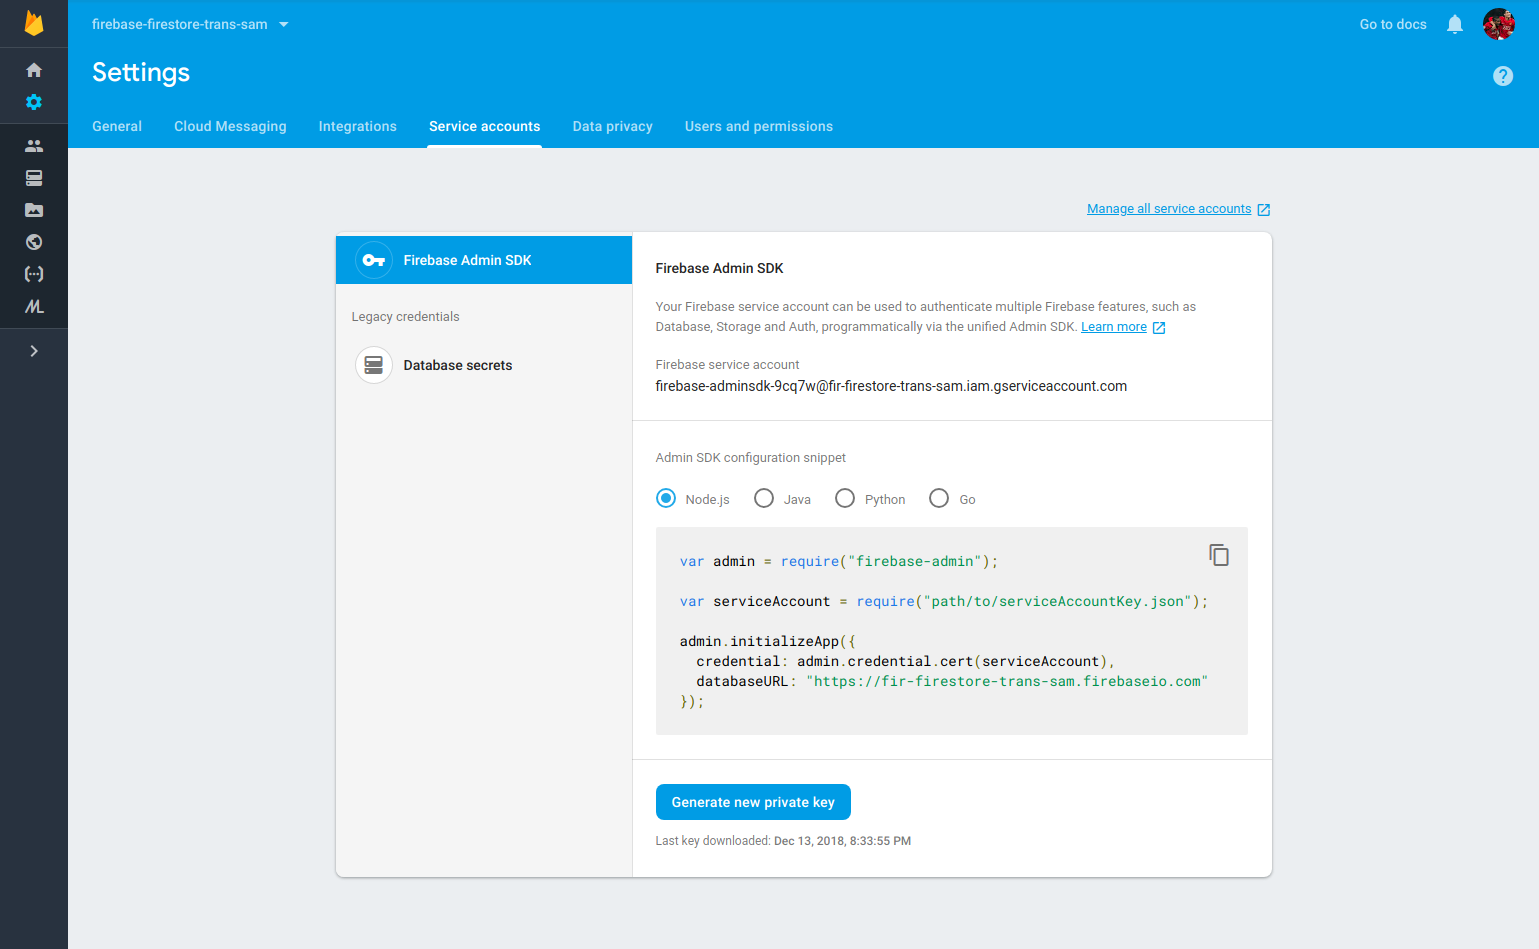
Task: Click the Legacy credentials label
Action: click(x=405, y=317)
